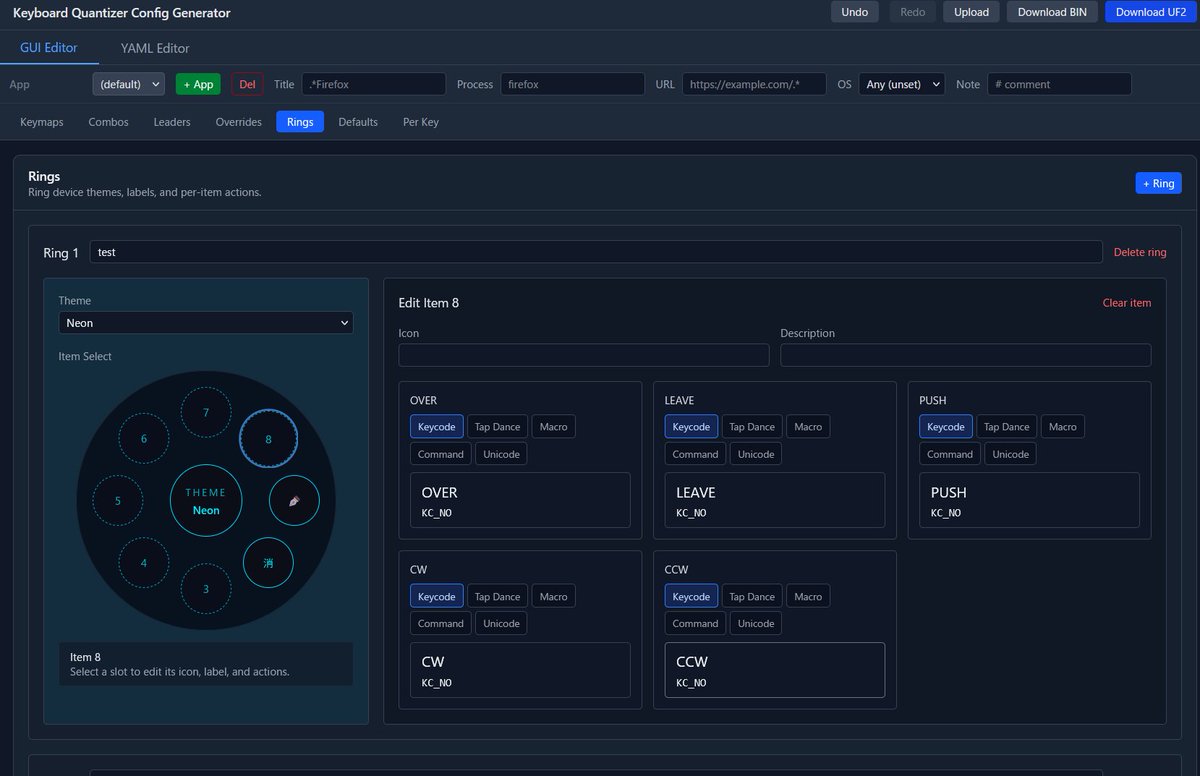The image size is (1200, 776).
Task: Select ring slot 8
Action: click(268, 439)
